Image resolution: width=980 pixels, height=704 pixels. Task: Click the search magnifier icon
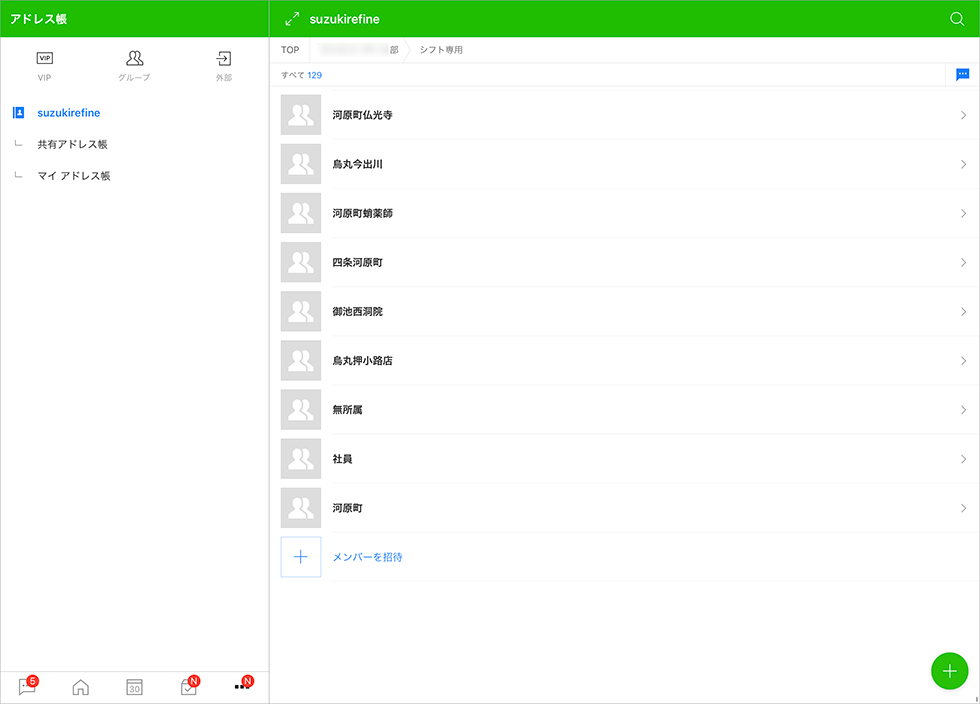(957, 19)
